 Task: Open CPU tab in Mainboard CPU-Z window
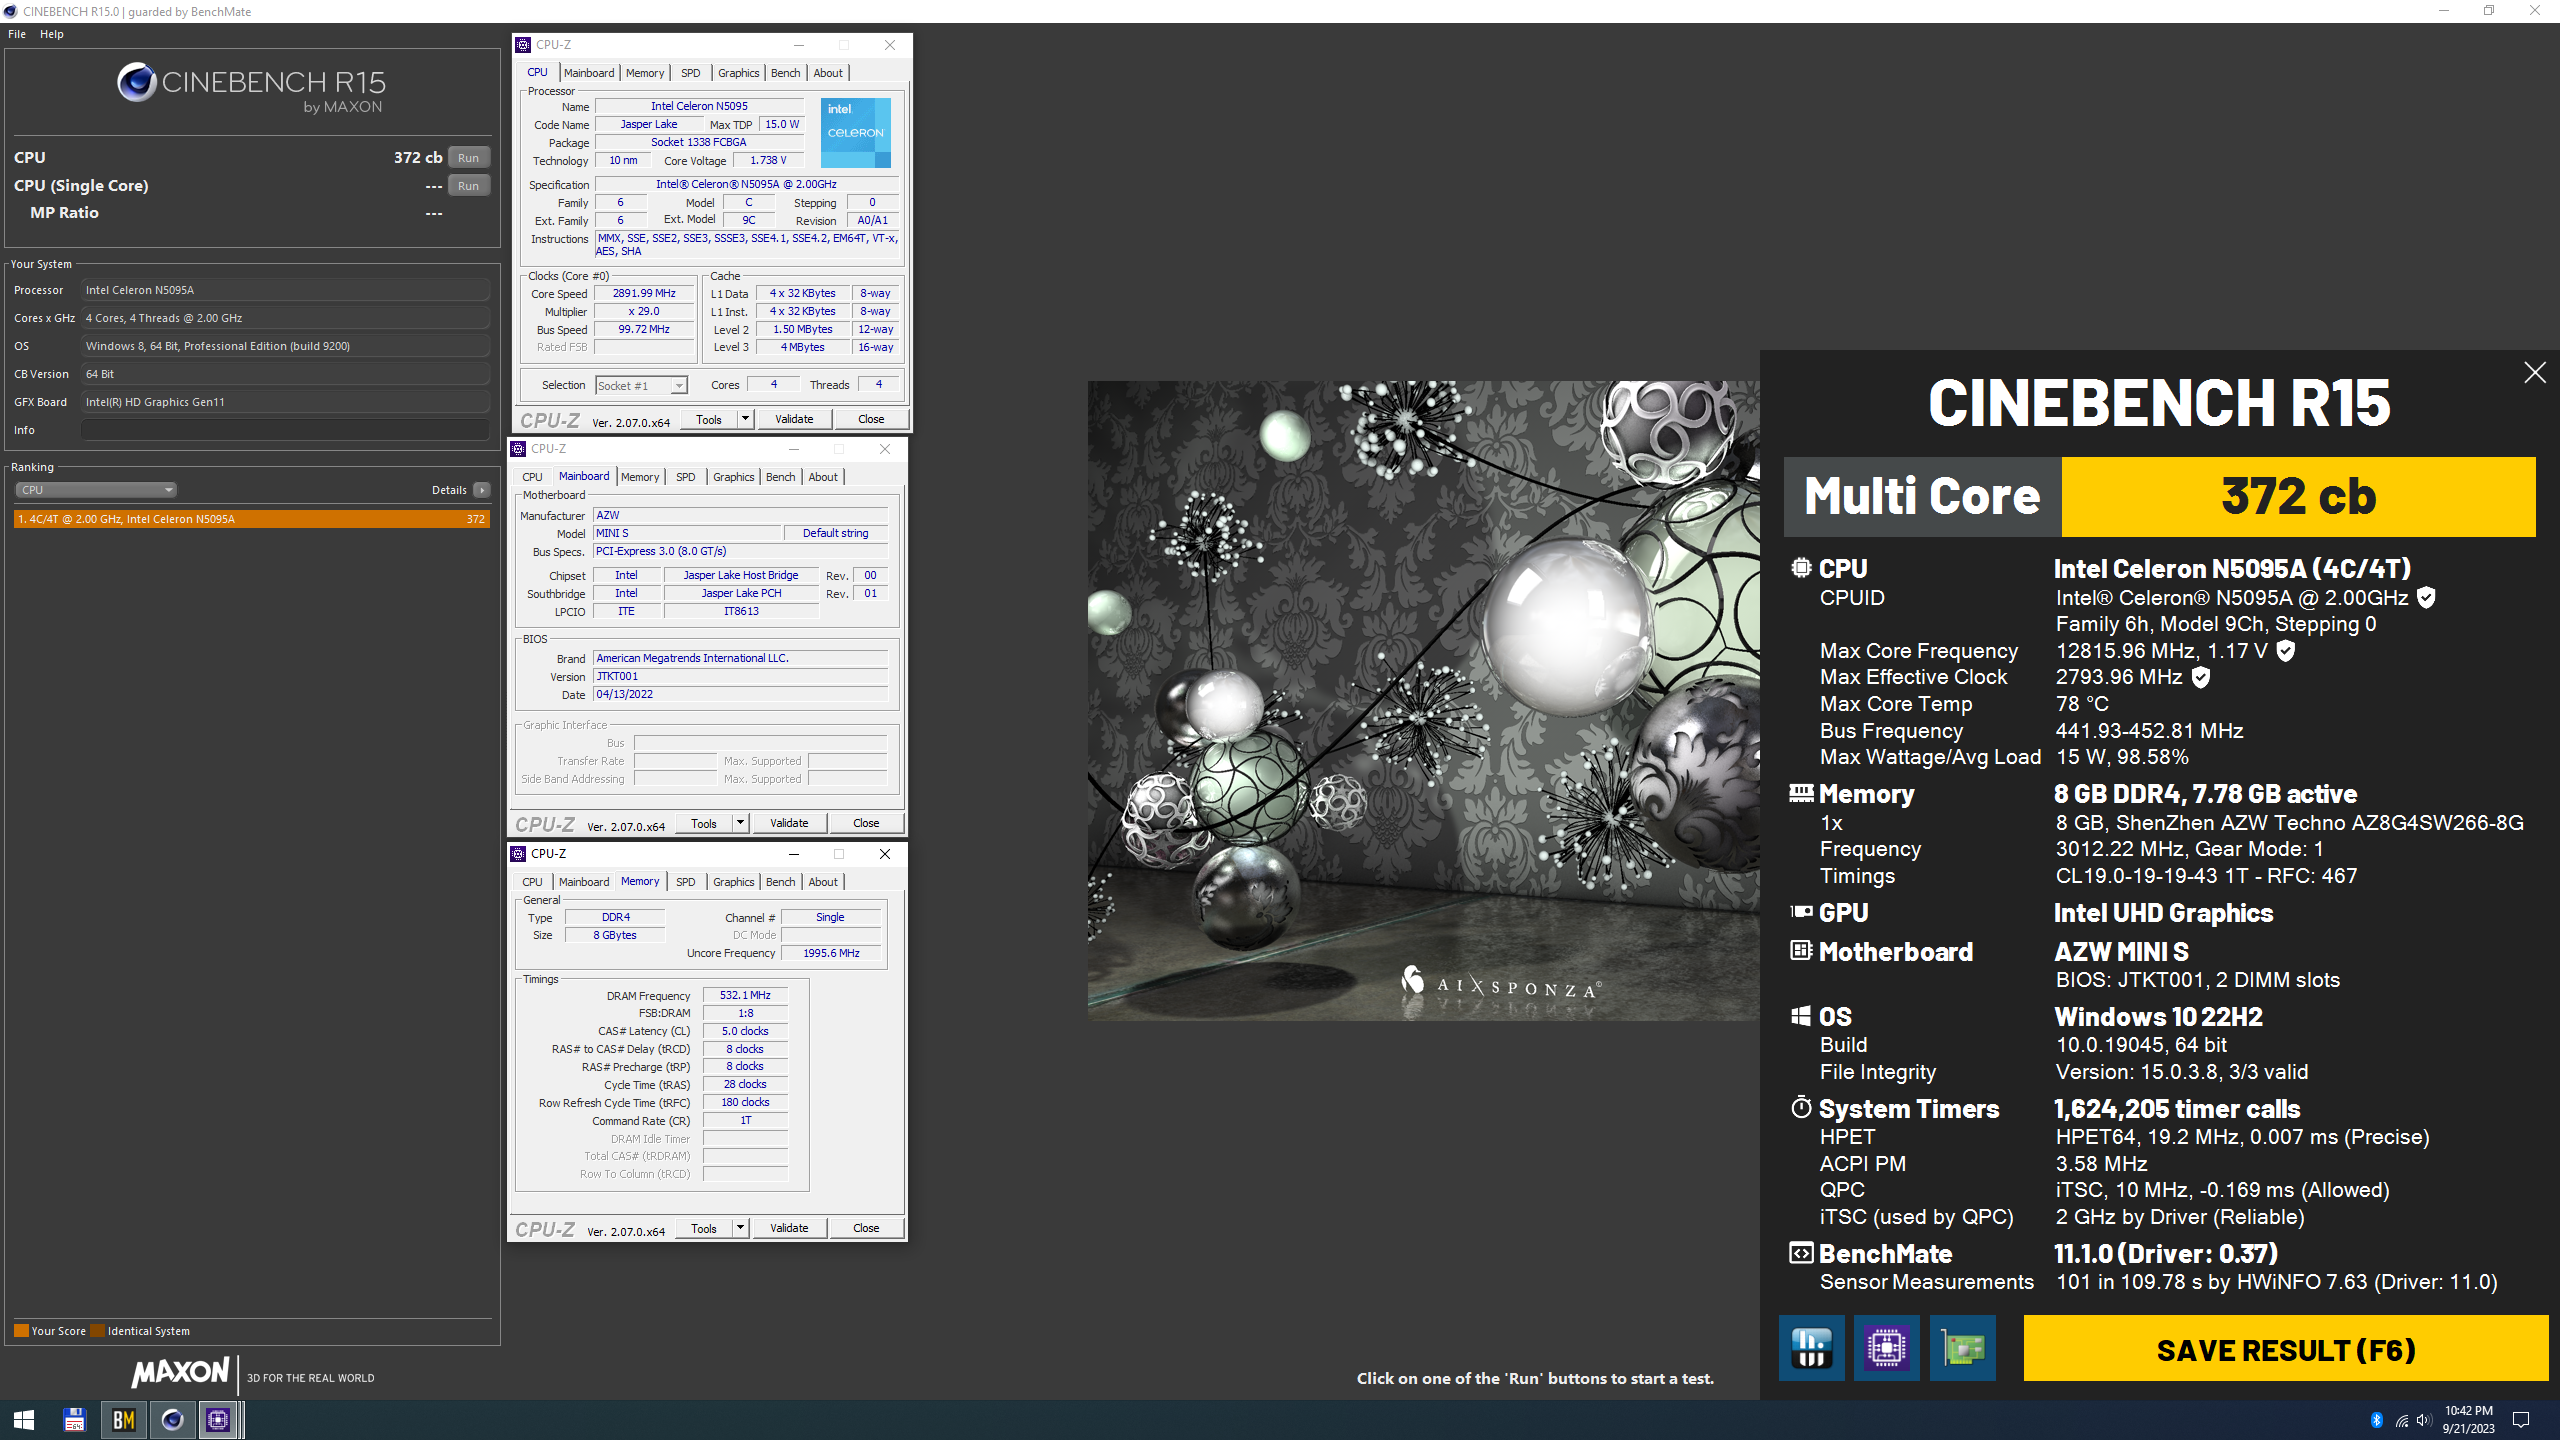pos(532,477)
